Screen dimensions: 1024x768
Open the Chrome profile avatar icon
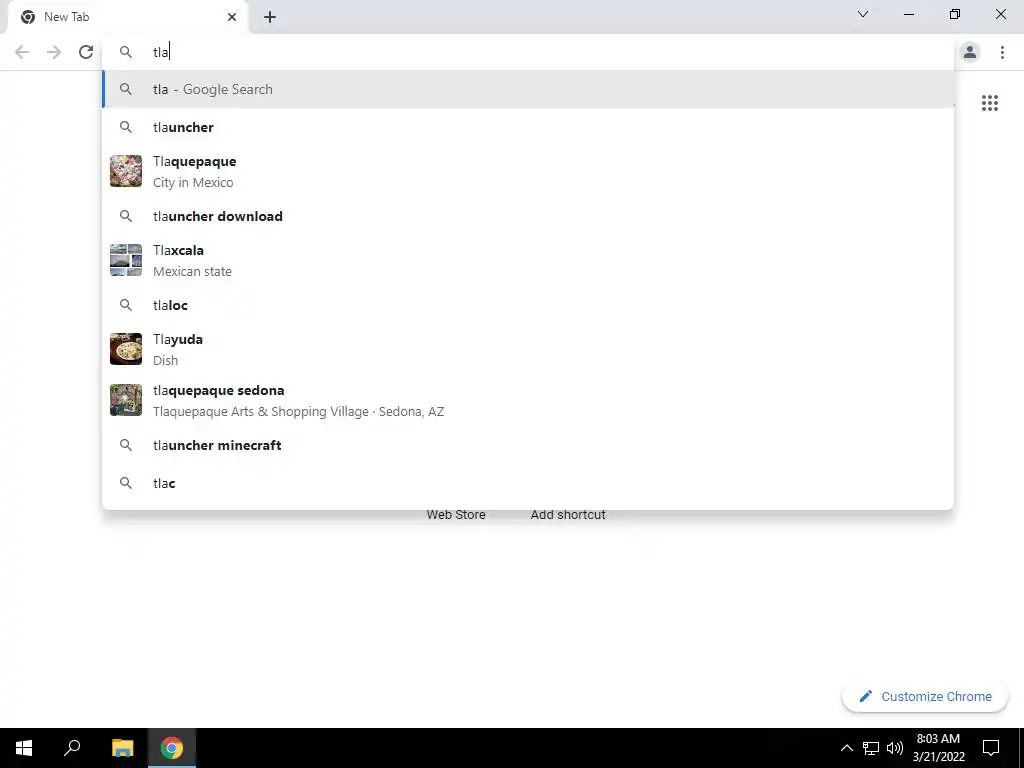[x=970, y=52]
